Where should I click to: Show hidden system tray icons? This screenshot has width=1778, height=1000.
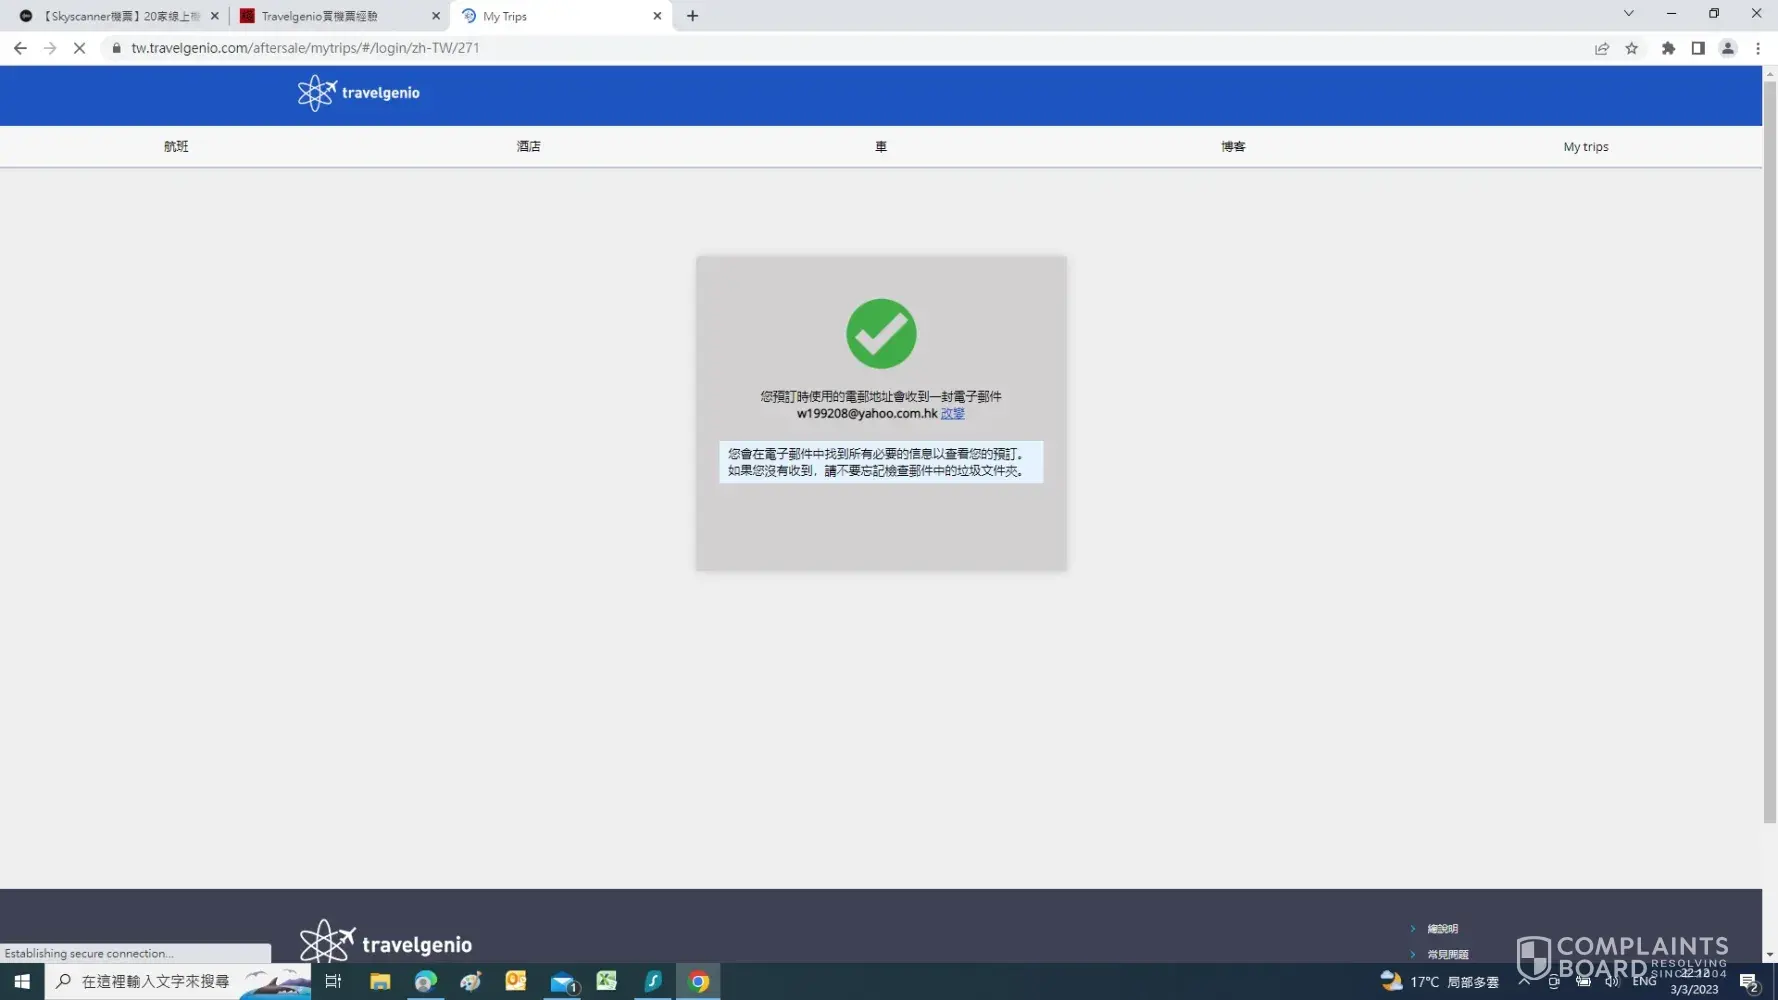[1524, 982]
